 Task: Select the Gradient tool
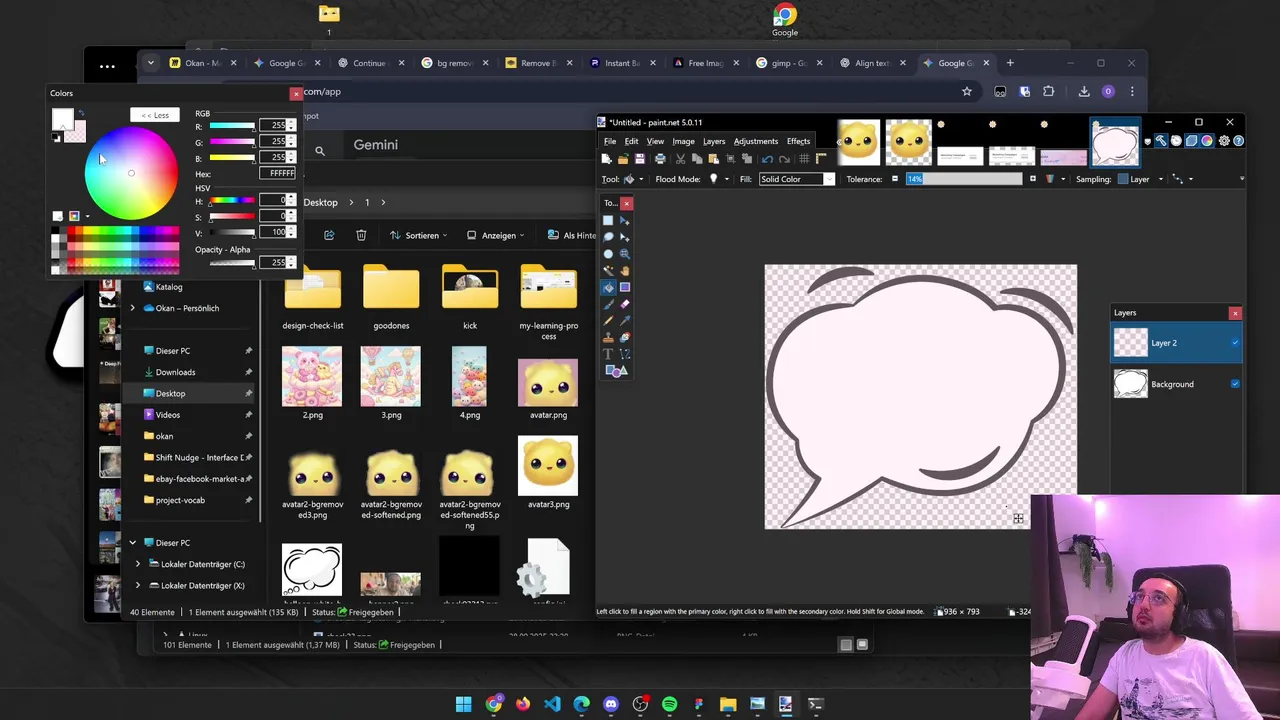(x=625, y=287)
